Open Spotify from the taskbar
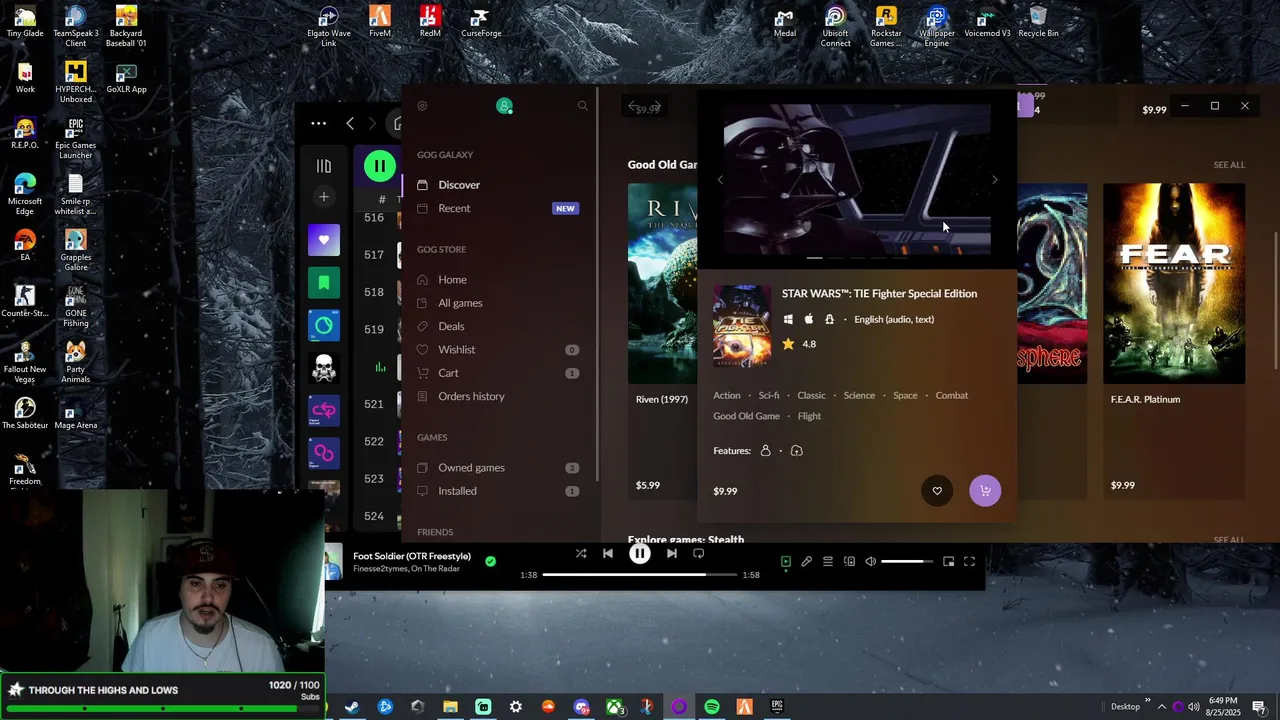This screenshot has width=1280, height=720. pos(711,707)
